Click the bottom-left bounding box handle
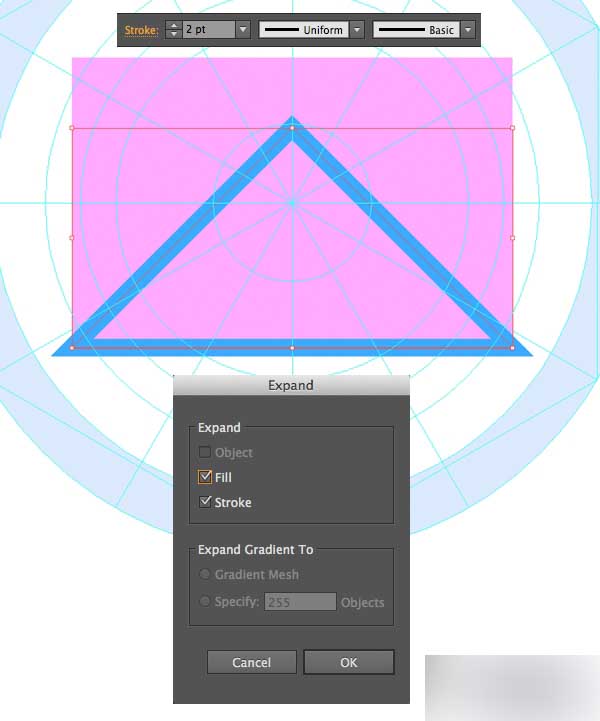Viewport: 600px width, 721px height. (72, 348)
